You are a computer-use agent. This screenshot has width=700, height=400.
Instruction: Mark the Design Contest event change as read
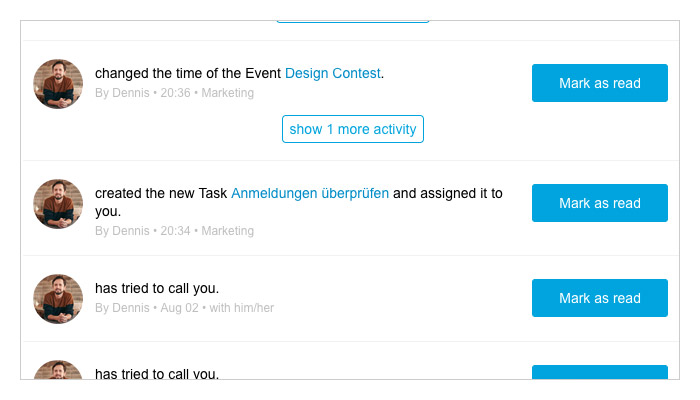(x=600, y=83)
